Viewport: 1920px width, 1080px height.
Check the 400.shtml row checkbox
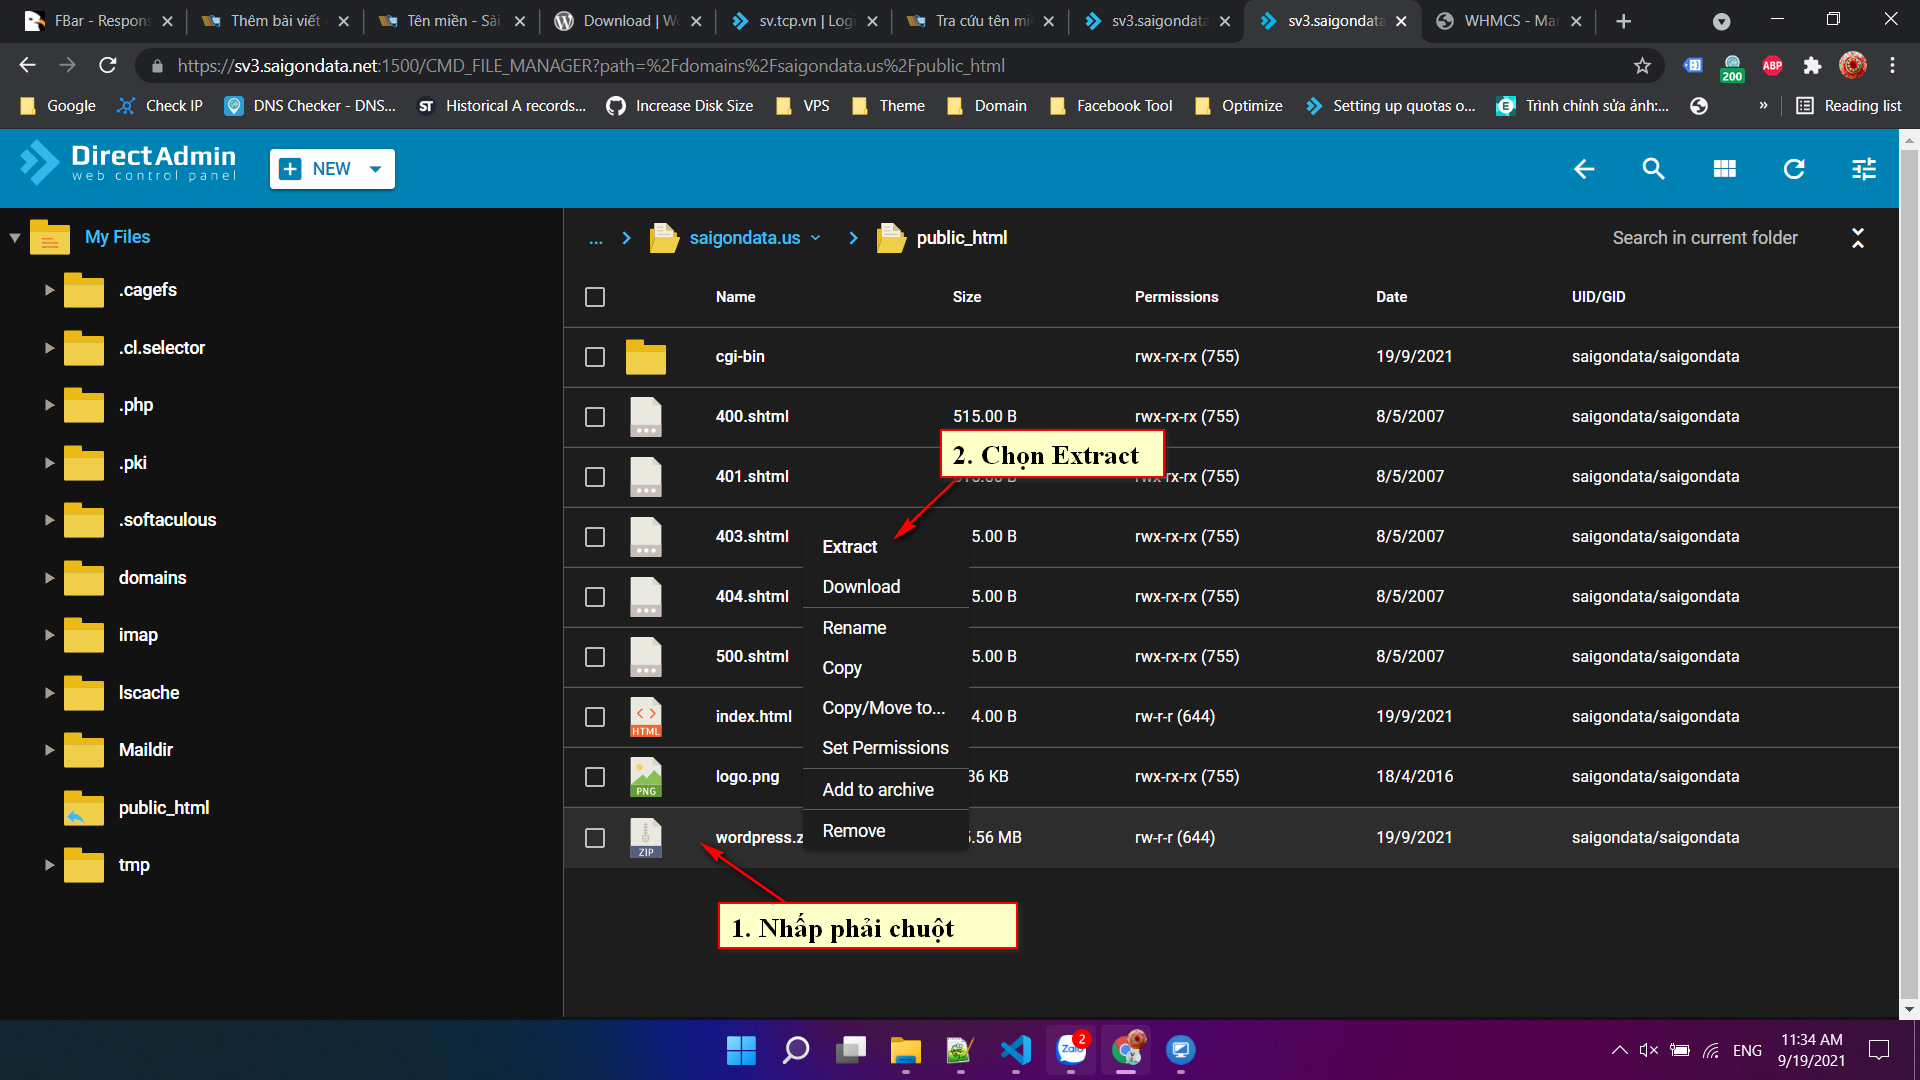coord(595,417)
